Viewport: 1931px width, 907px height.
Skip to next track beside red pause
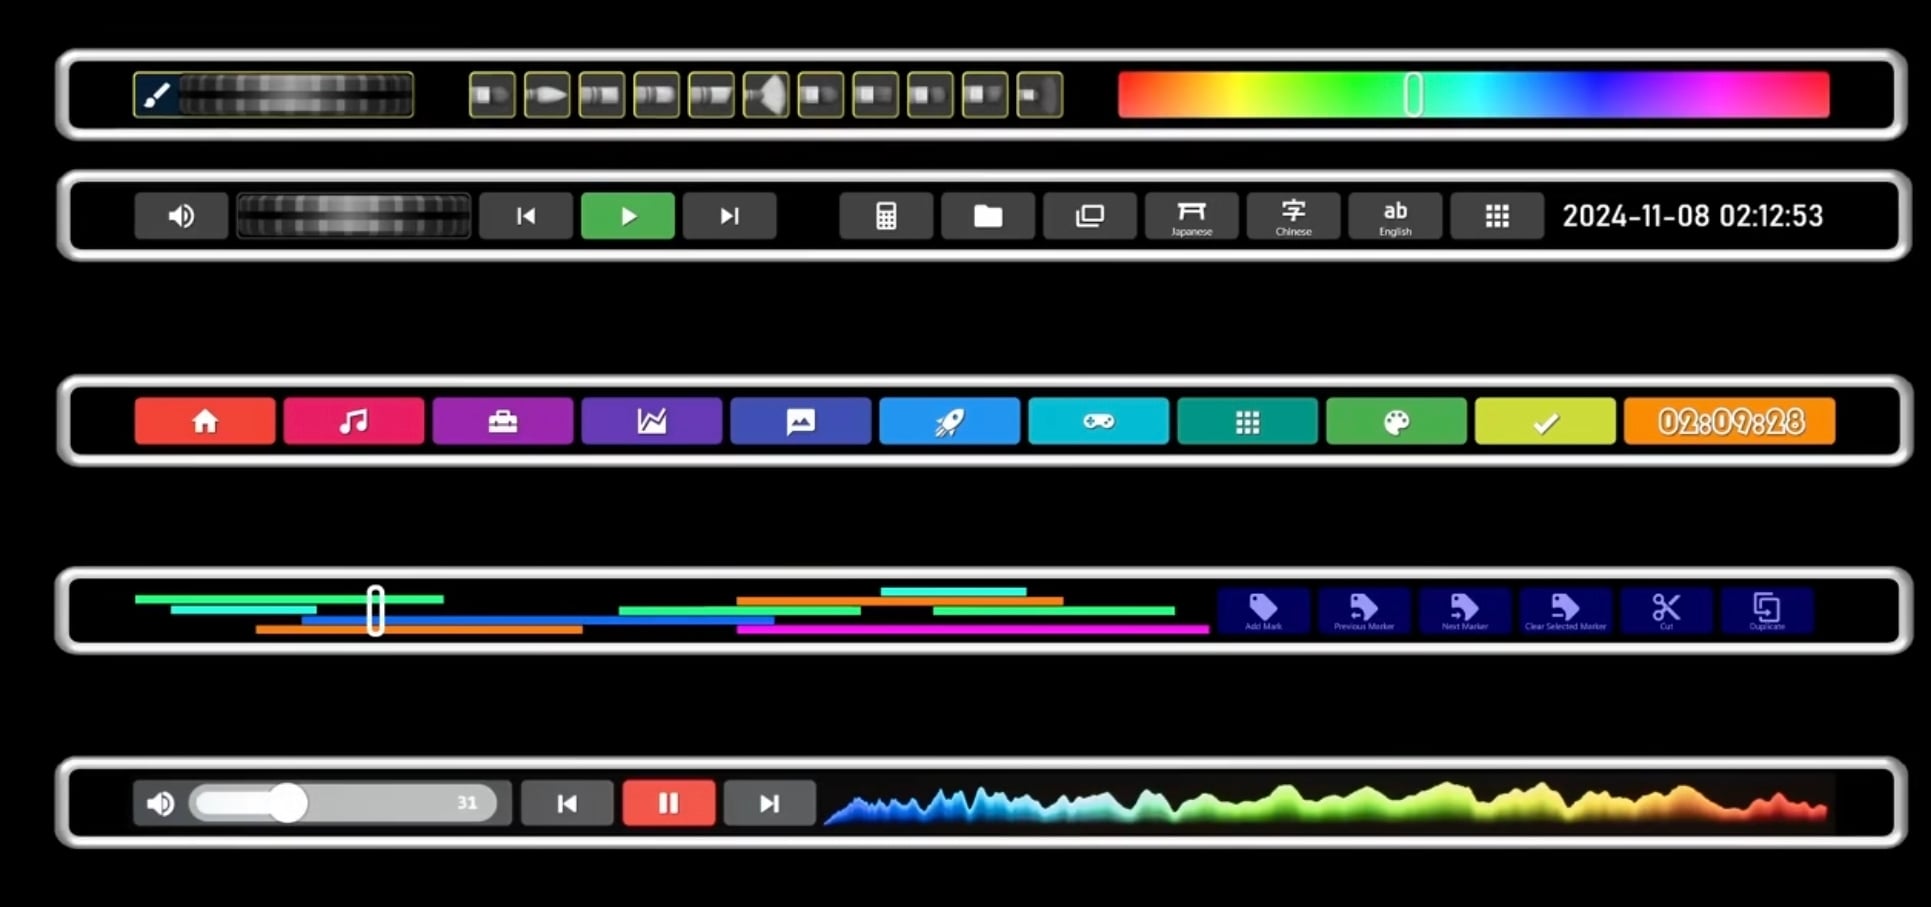tap(769, 803)
